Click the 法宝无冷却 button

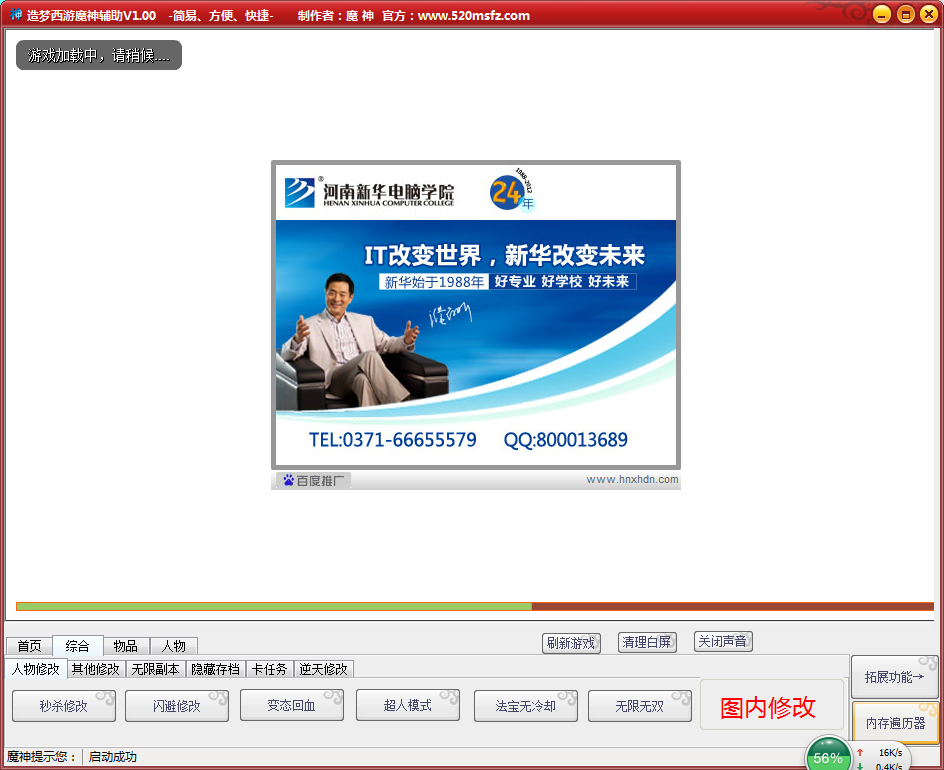[x=526, y=706]
